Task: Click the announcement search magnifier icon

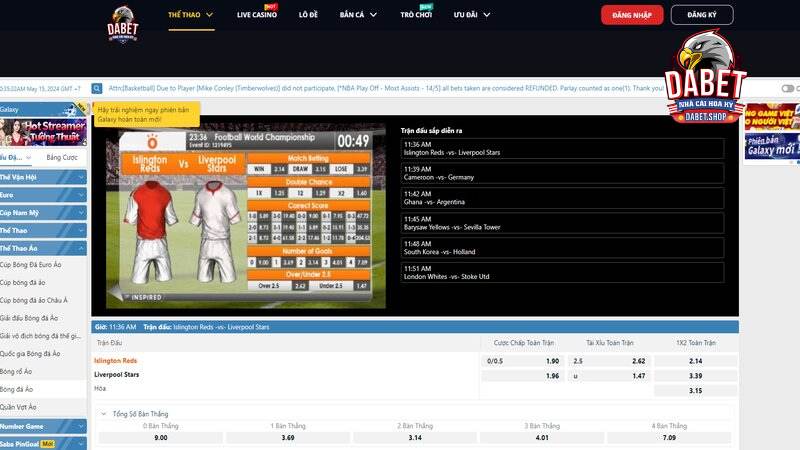Action: coord(97,88)
